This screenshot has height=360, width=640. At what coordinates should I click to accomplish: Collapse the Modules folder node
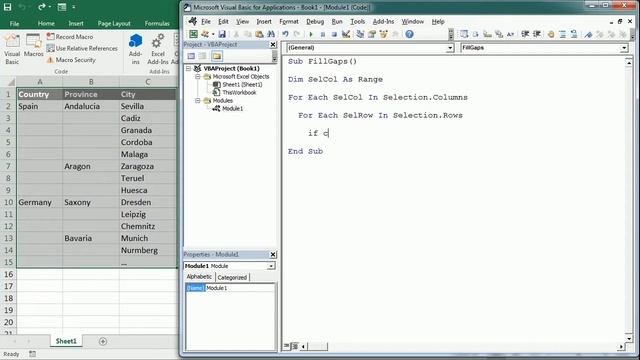198,100
